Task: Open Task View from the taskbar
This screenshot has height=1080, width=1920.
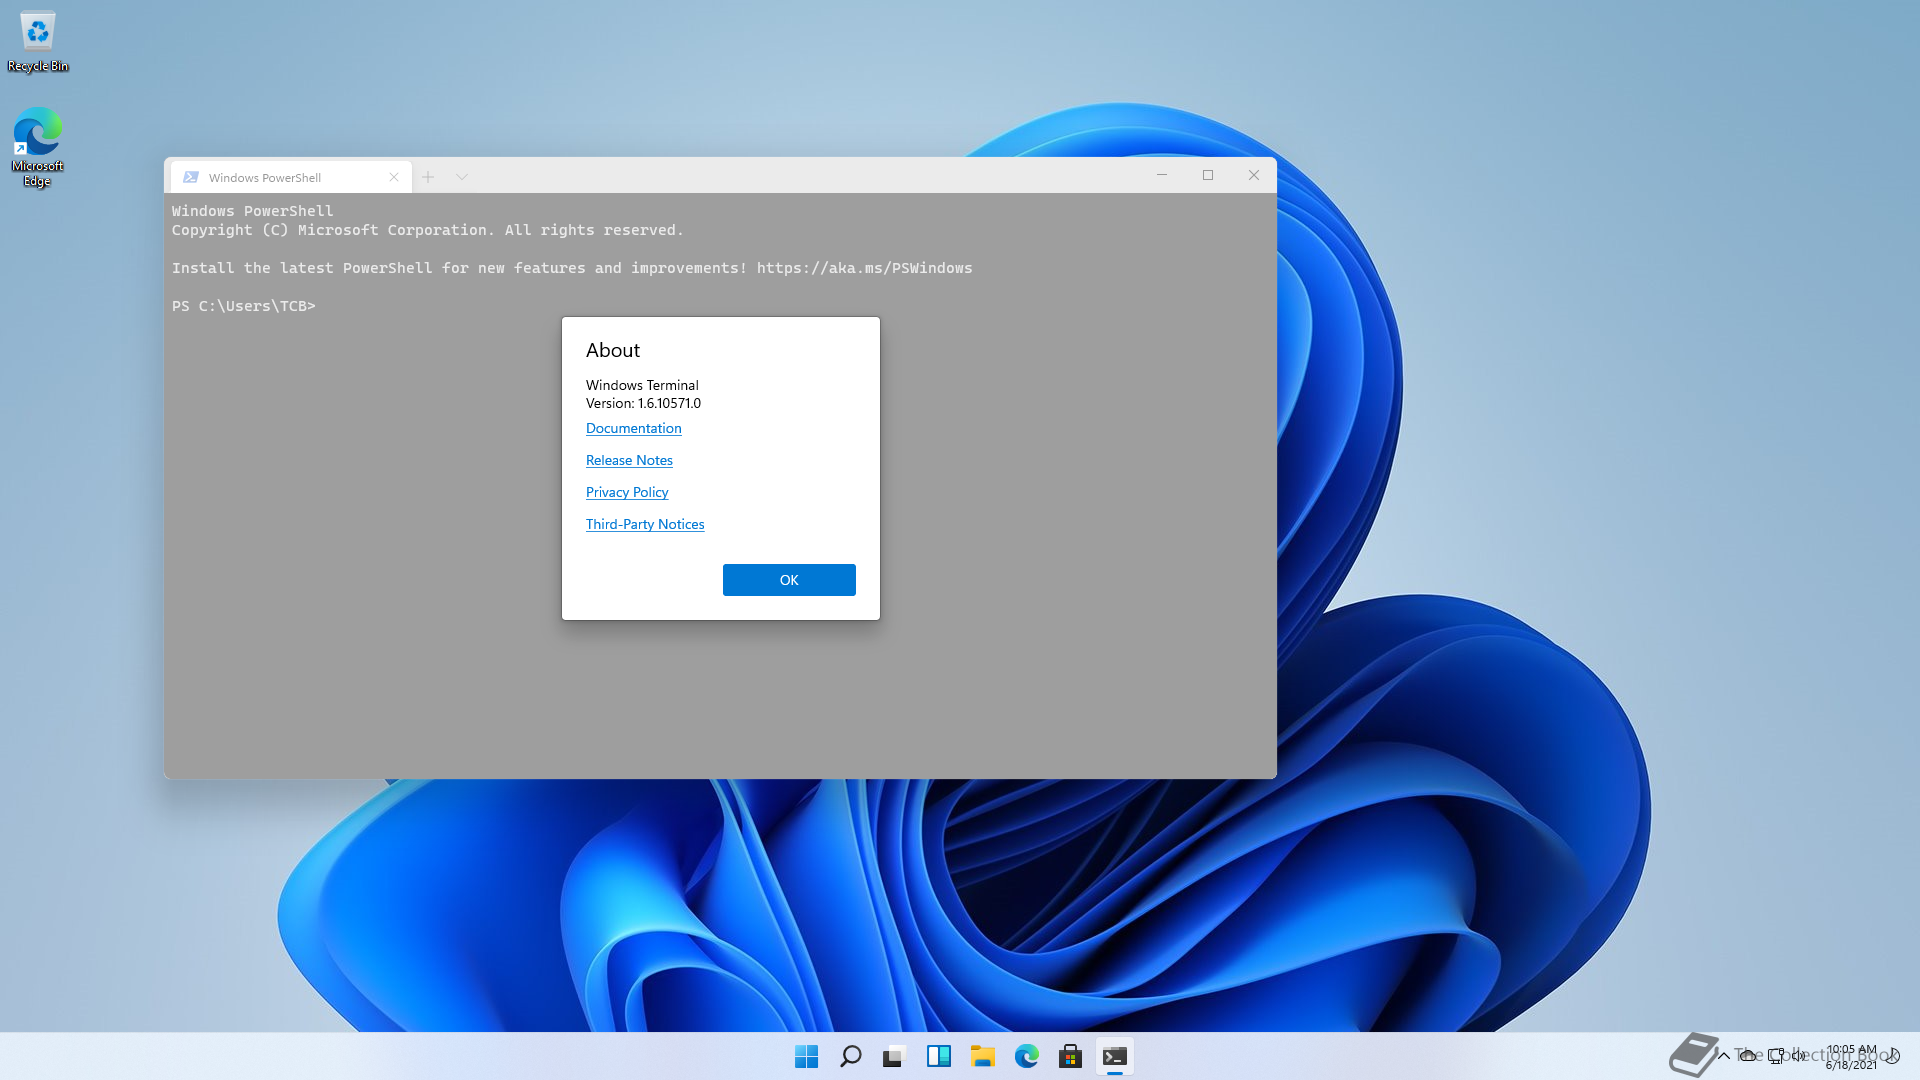Action: [x=894, y=1056]
